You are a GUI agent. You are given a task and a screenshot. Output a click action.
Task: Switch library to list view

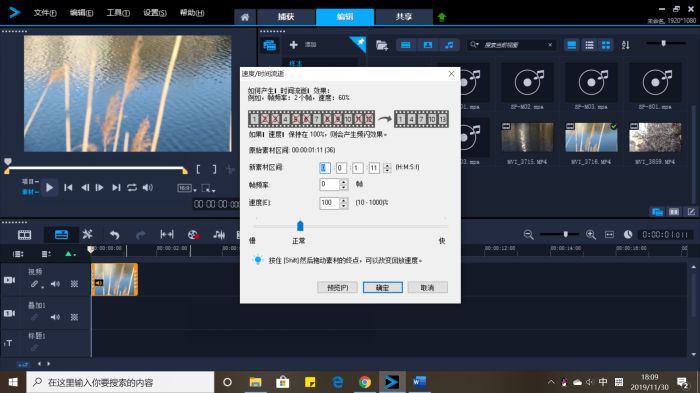click(589, 45)
